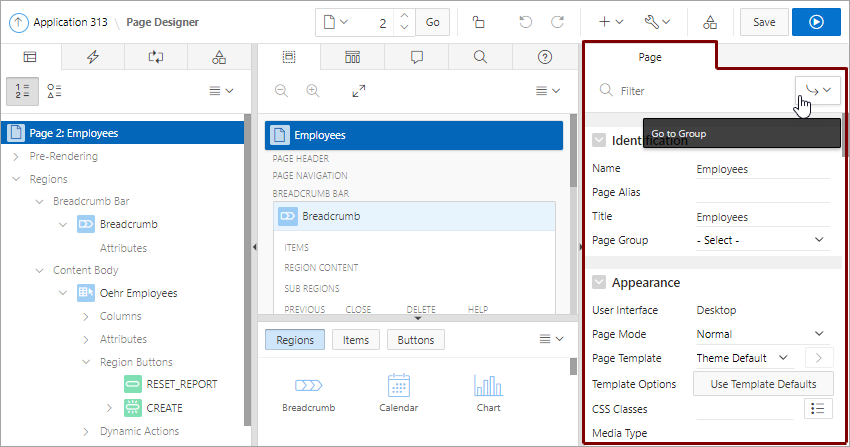
Task: Expand the Columns node
Action: [86, 316]
